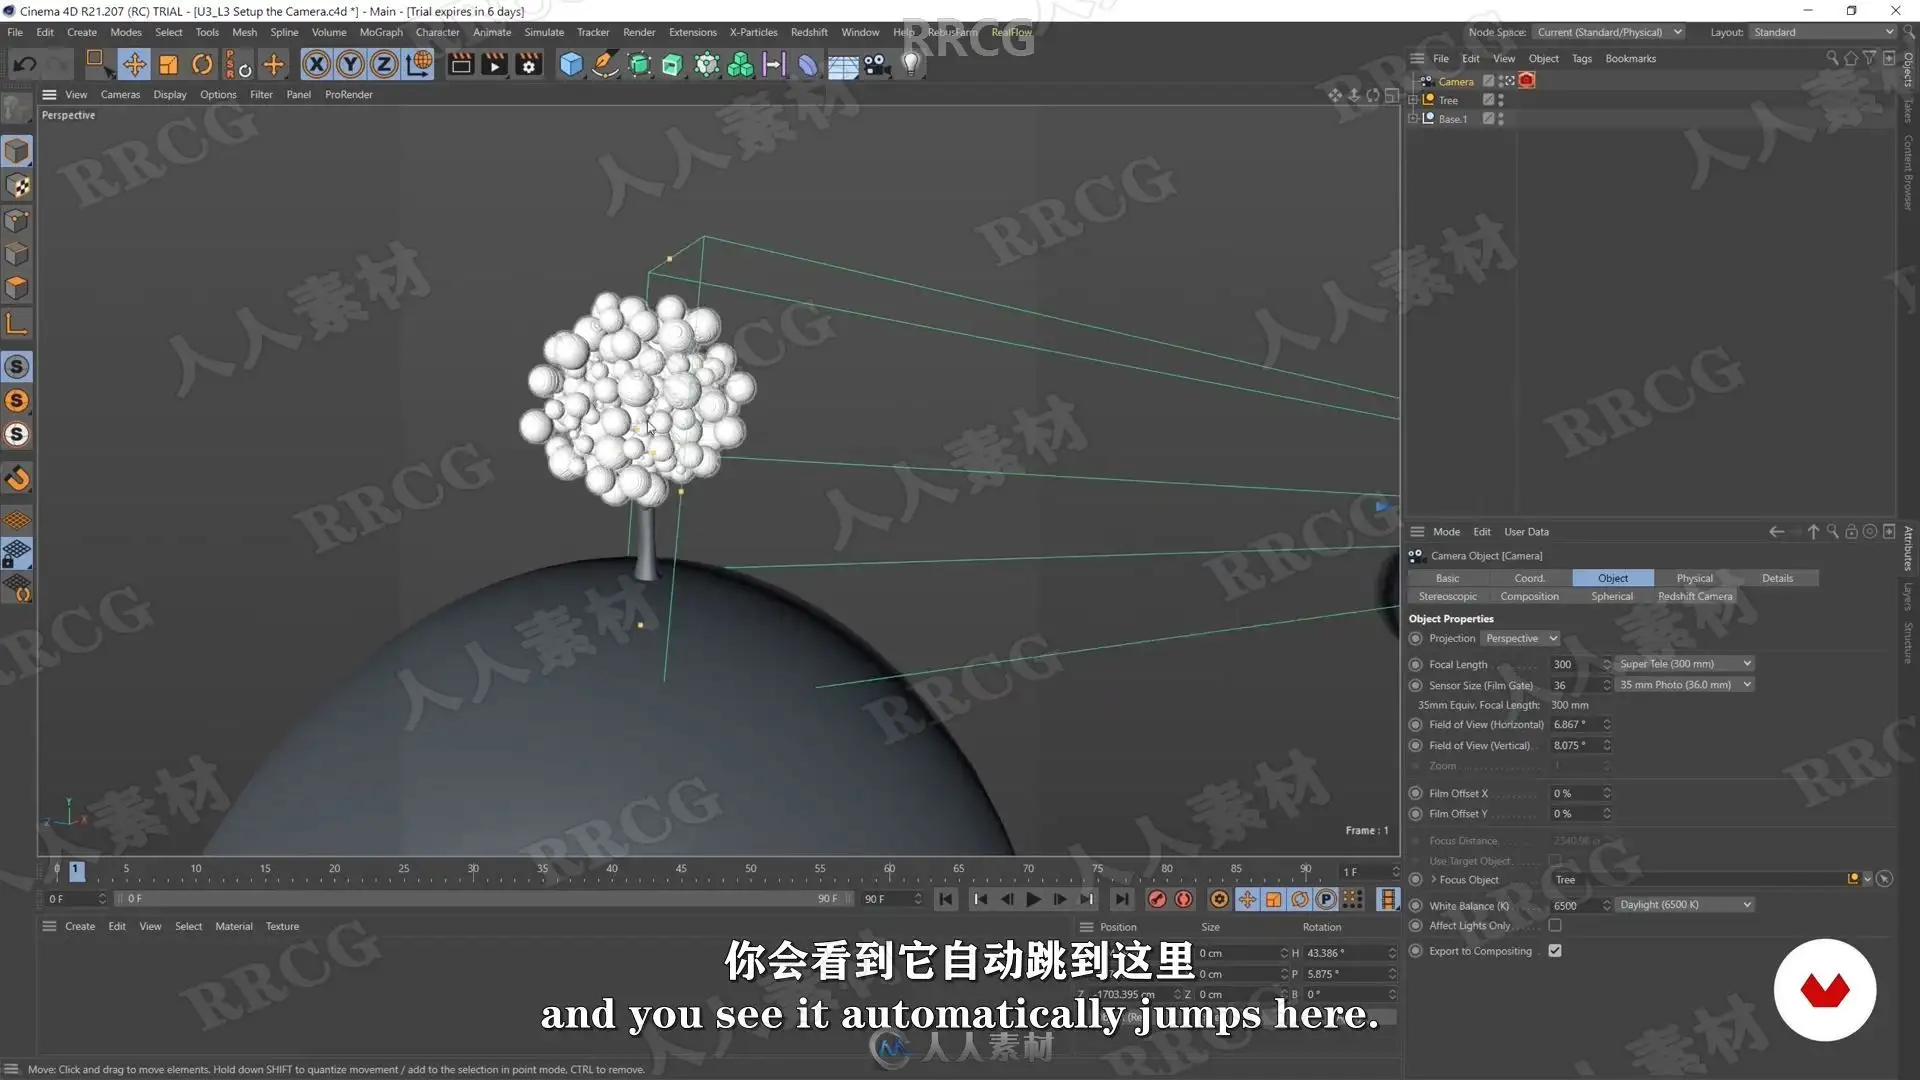Viewport: 1920px width, 1080px height.
Task: Toggle the Tree object visibility dots
Action: pyautogui.click(x=1501, y=100)
